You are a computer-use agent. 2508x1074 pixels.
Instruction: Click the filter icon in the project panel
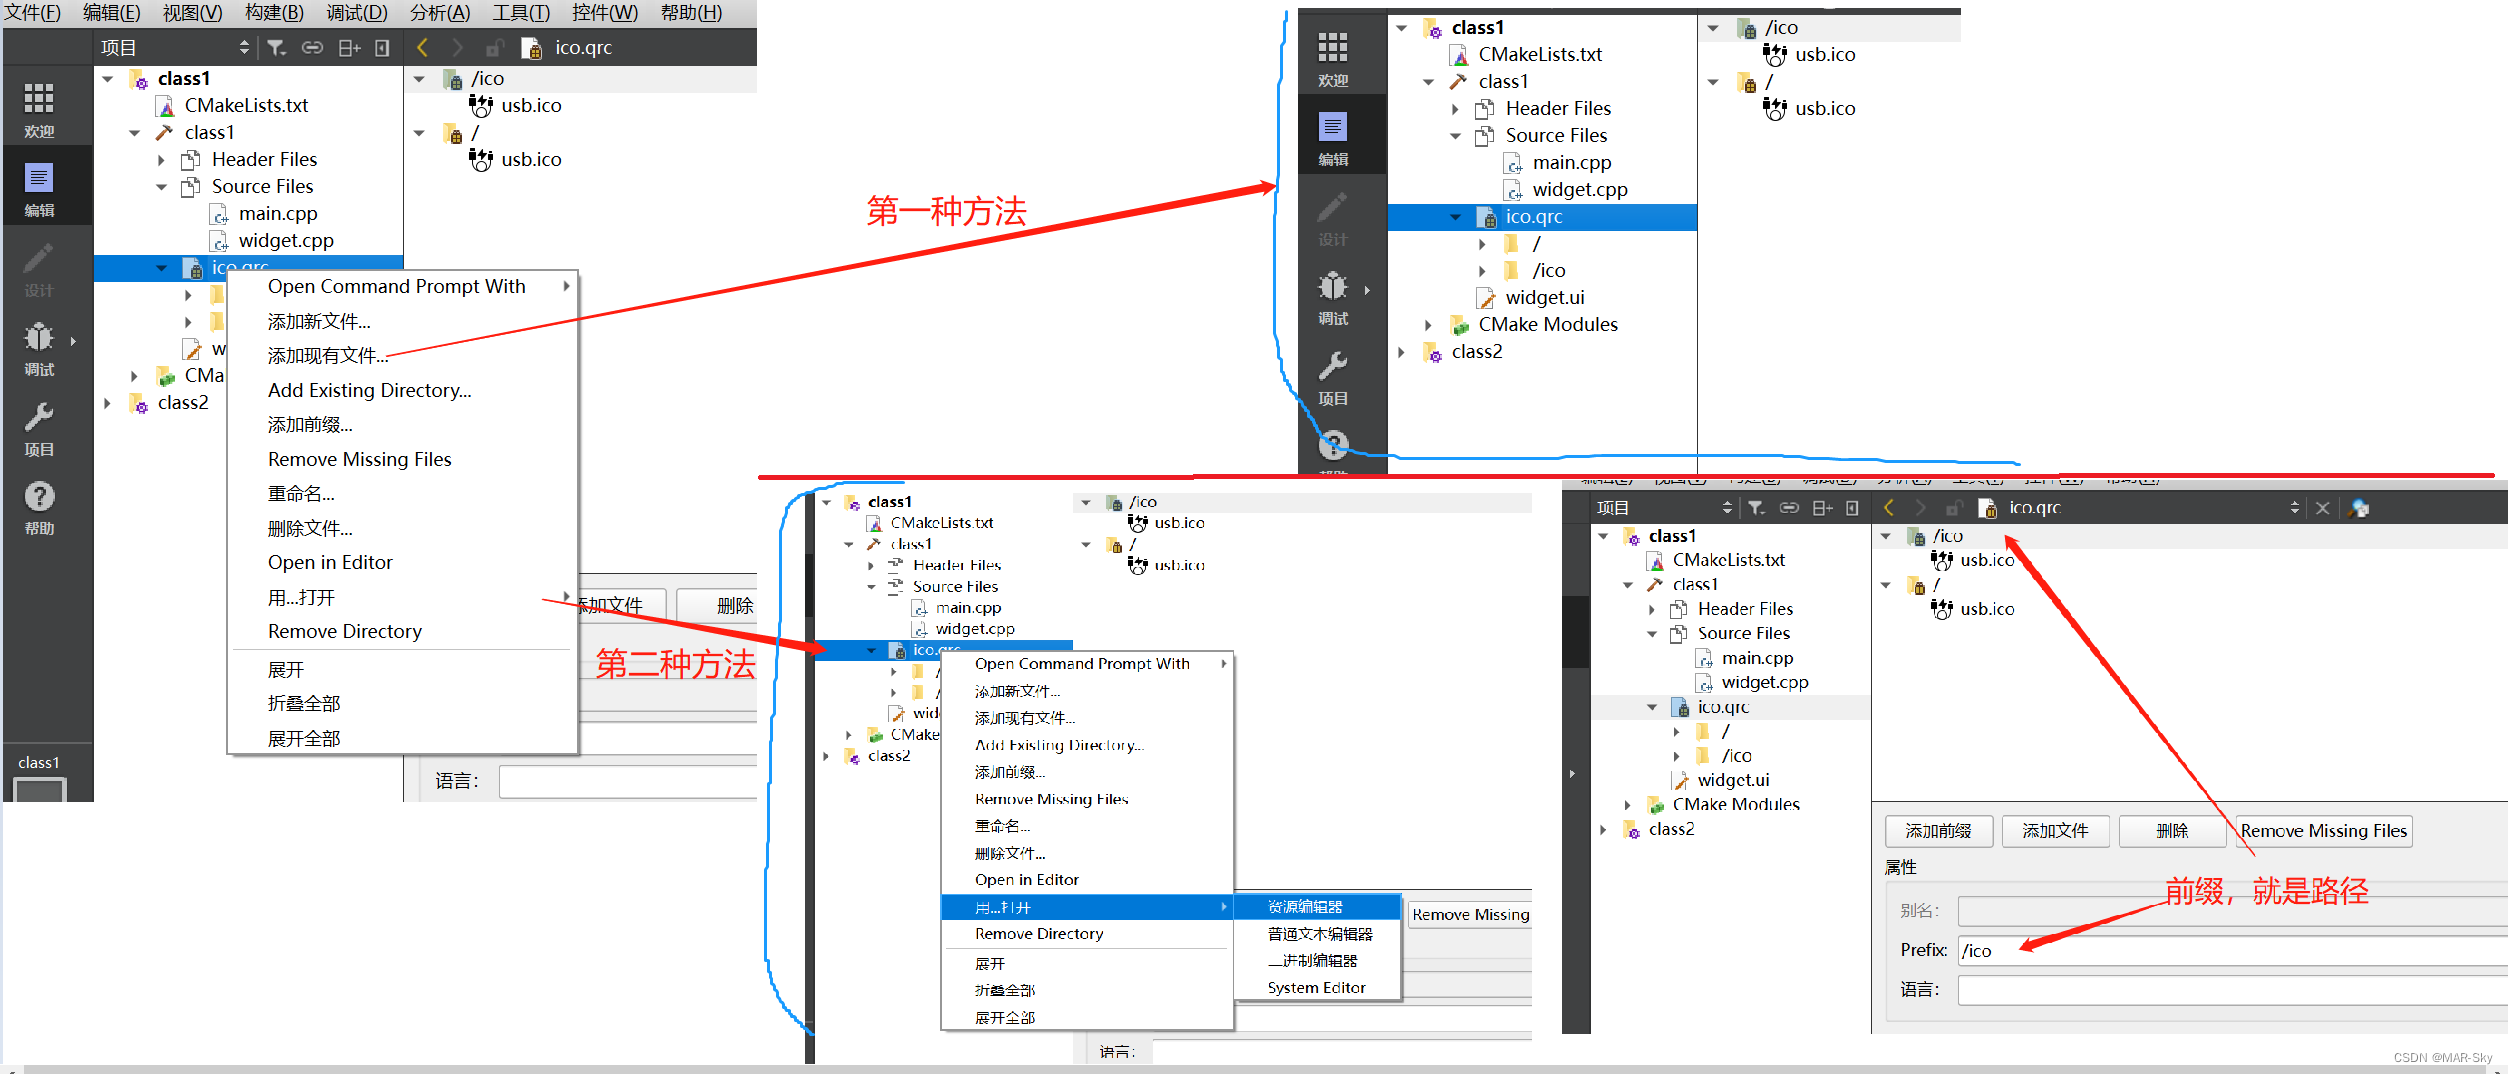pos(275,47)
